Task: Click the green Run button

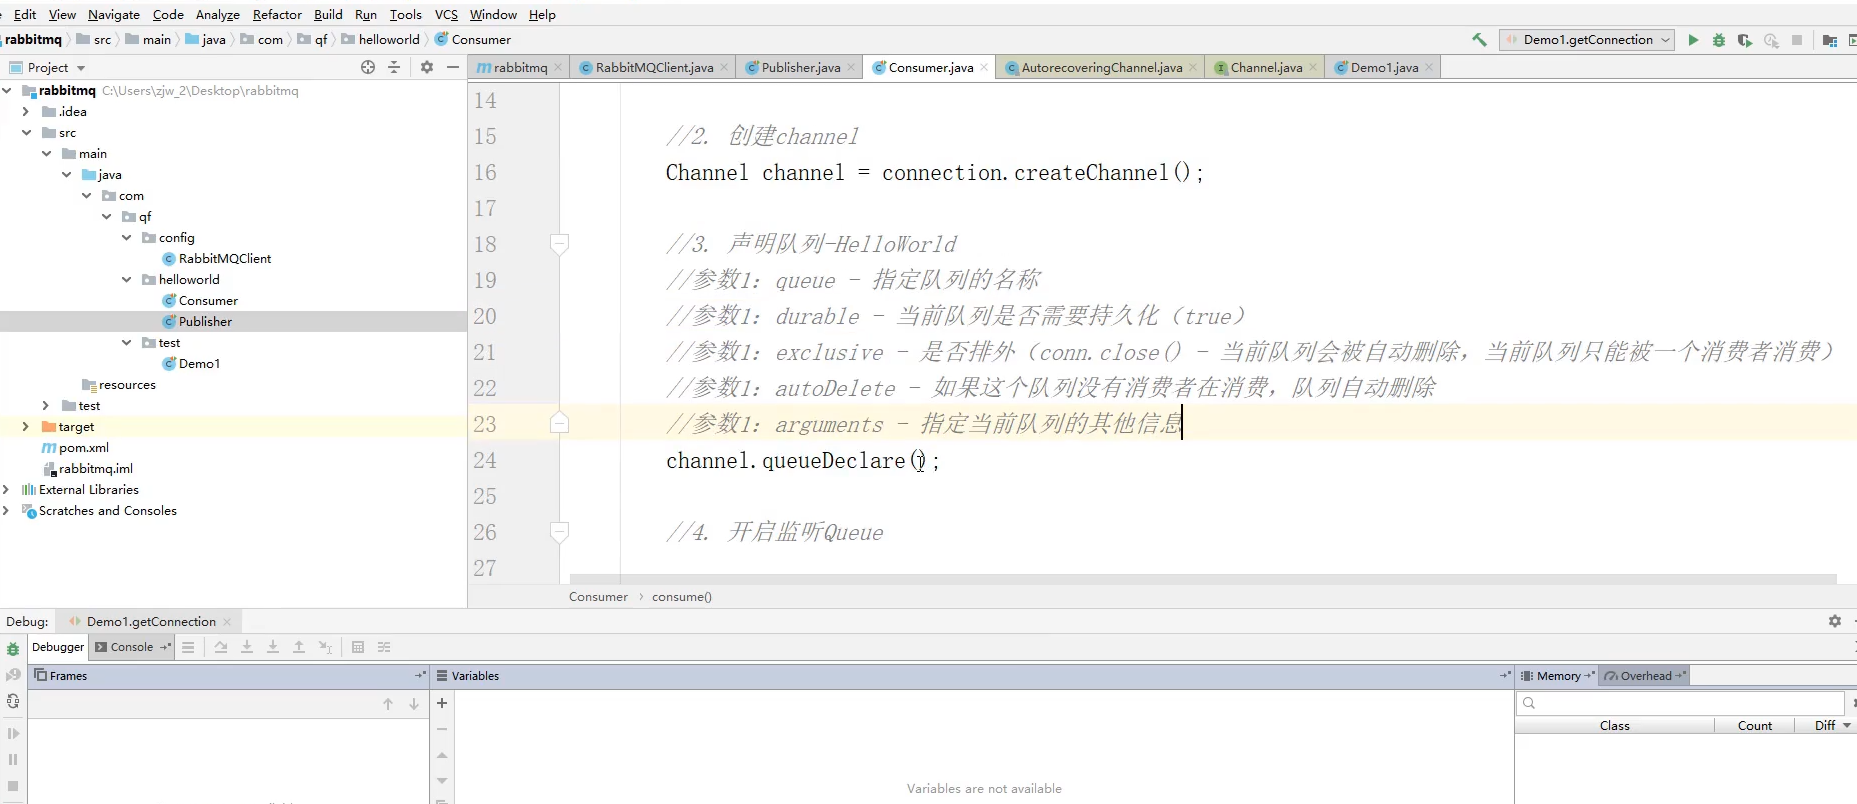Action: 1693,40
